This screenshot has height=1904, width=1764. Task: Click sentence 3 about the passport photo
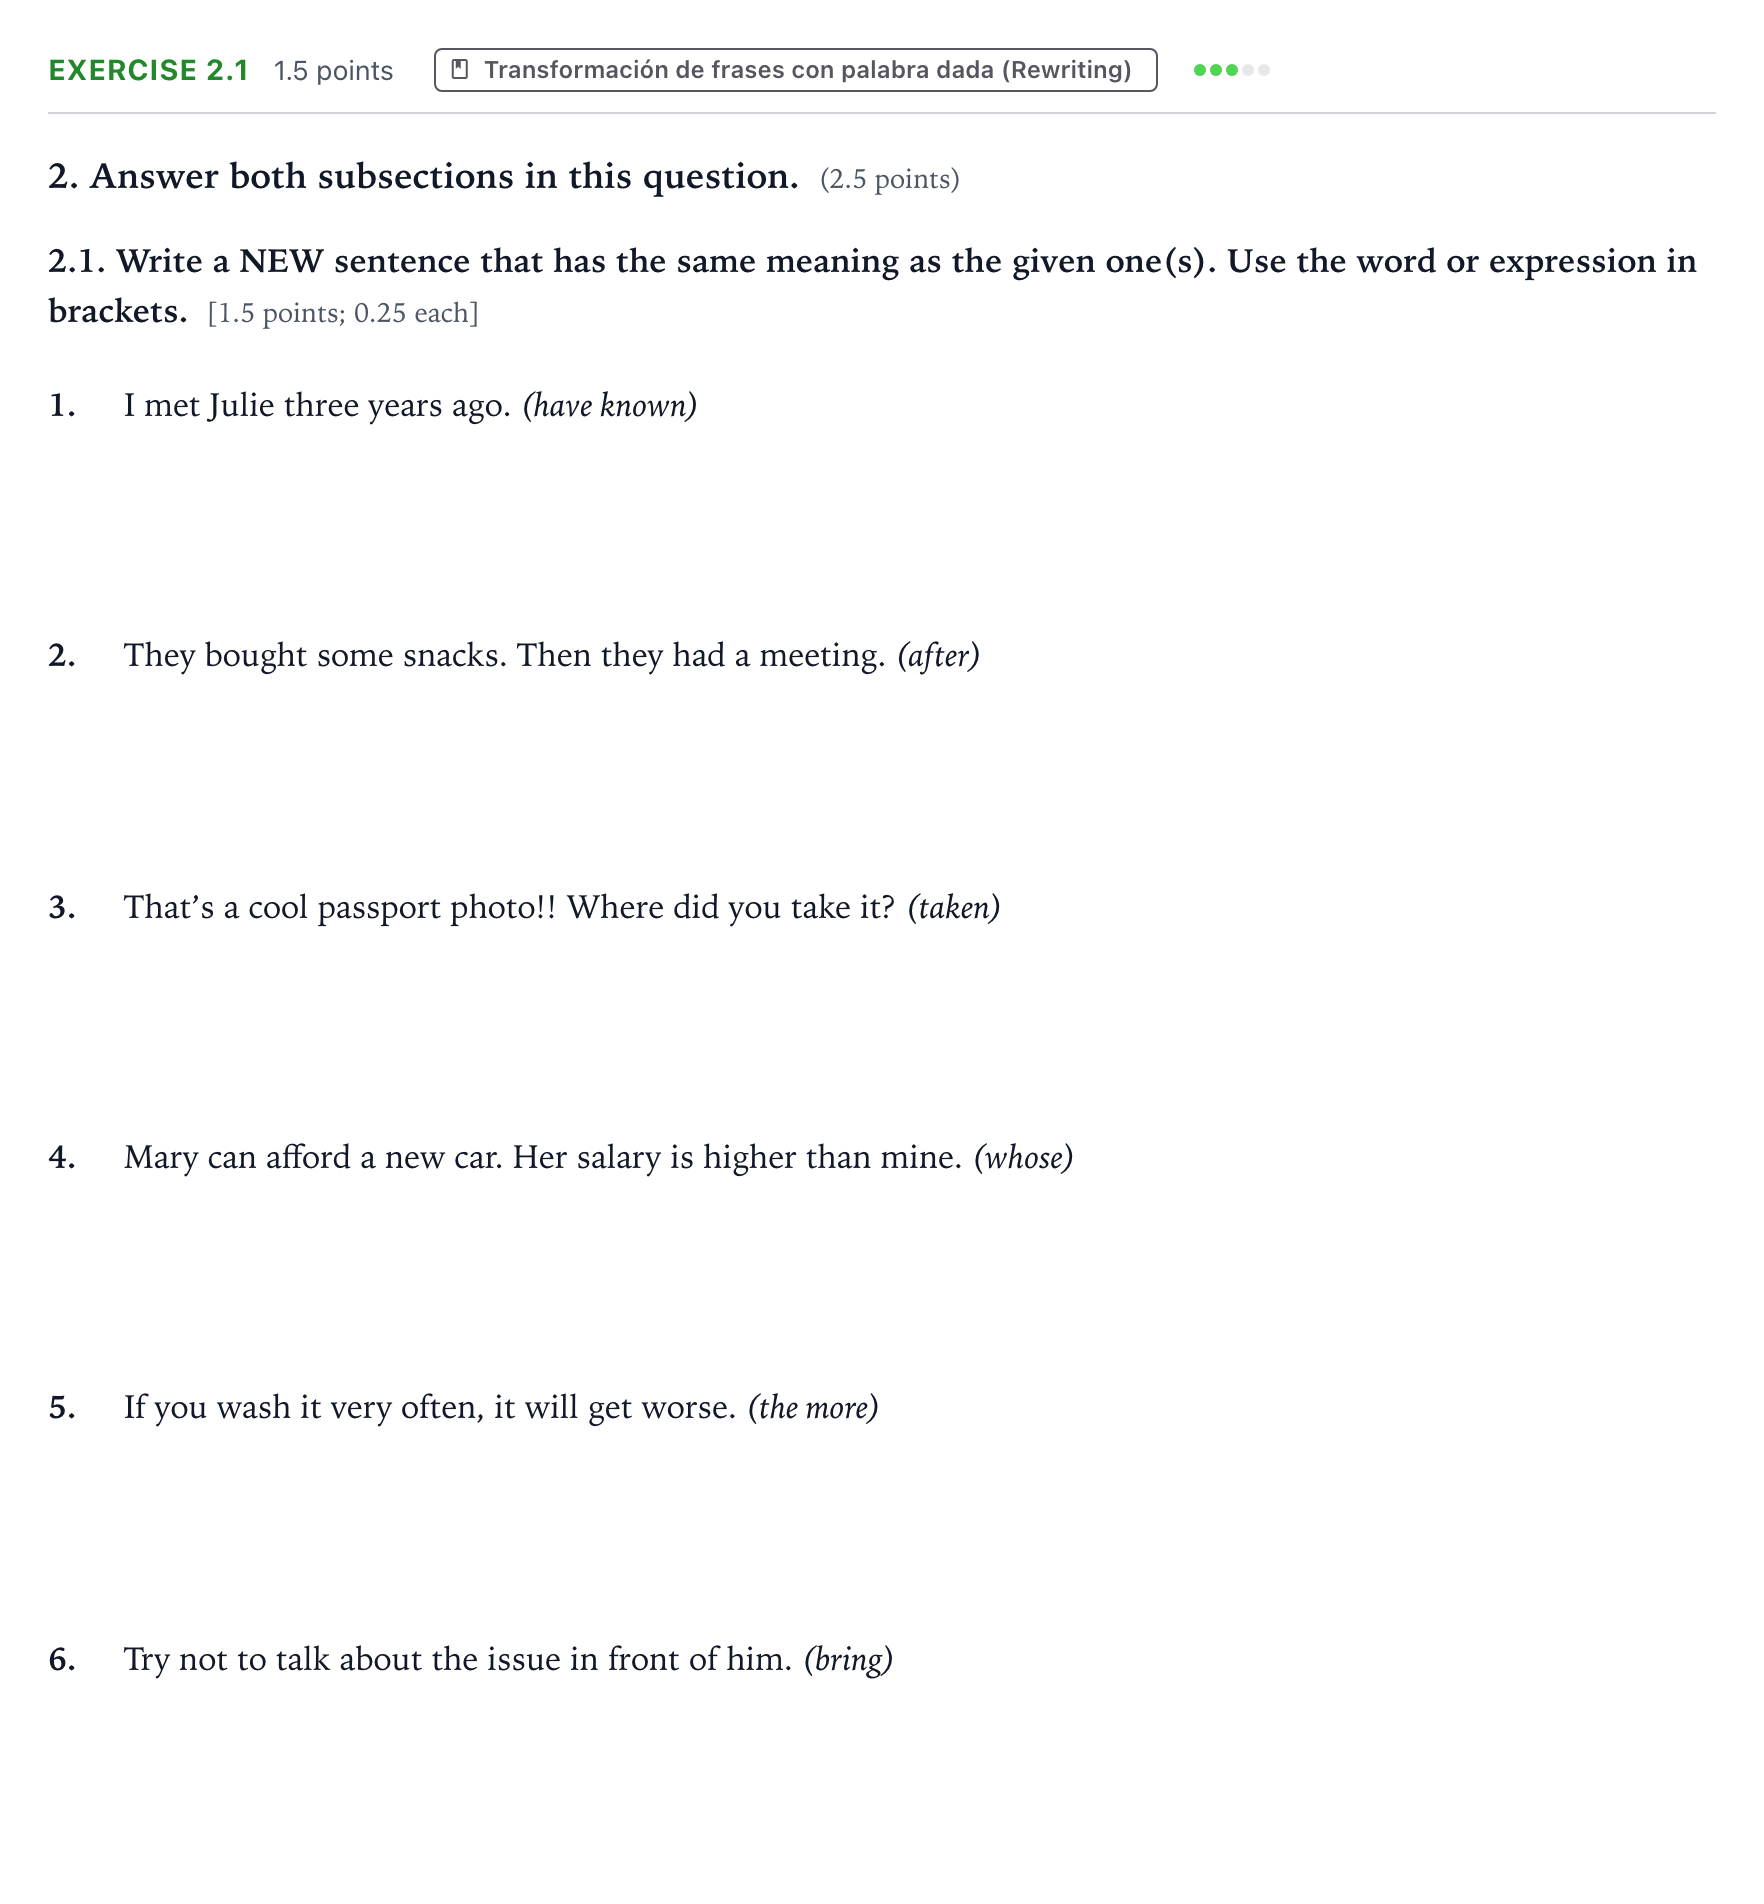509,908
